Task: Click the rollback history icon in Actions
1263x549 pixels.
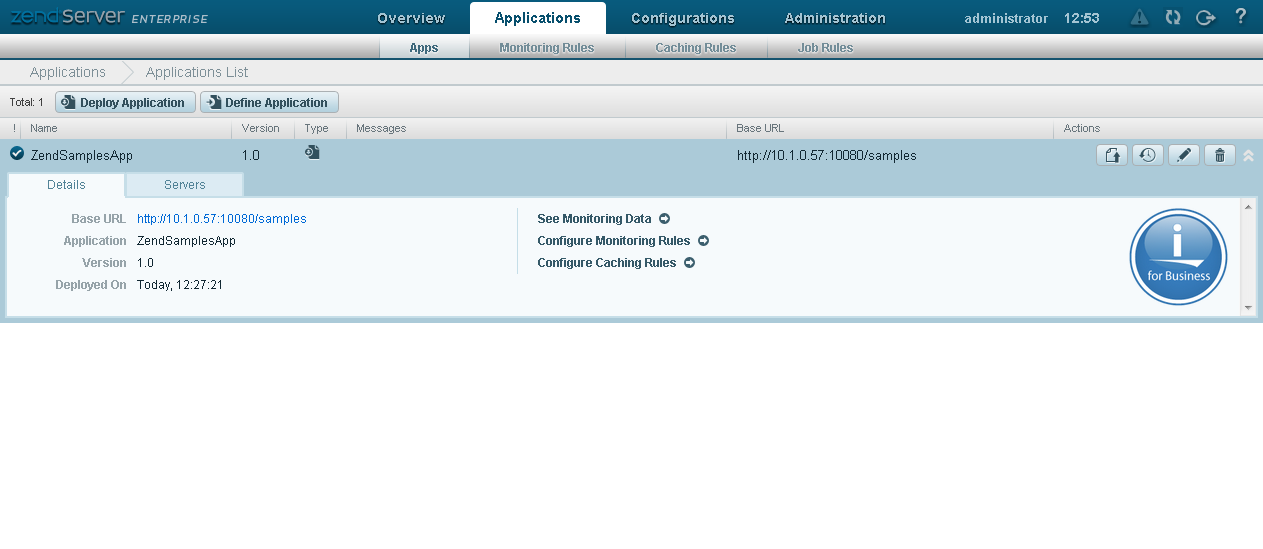Action: [1148, 155]
